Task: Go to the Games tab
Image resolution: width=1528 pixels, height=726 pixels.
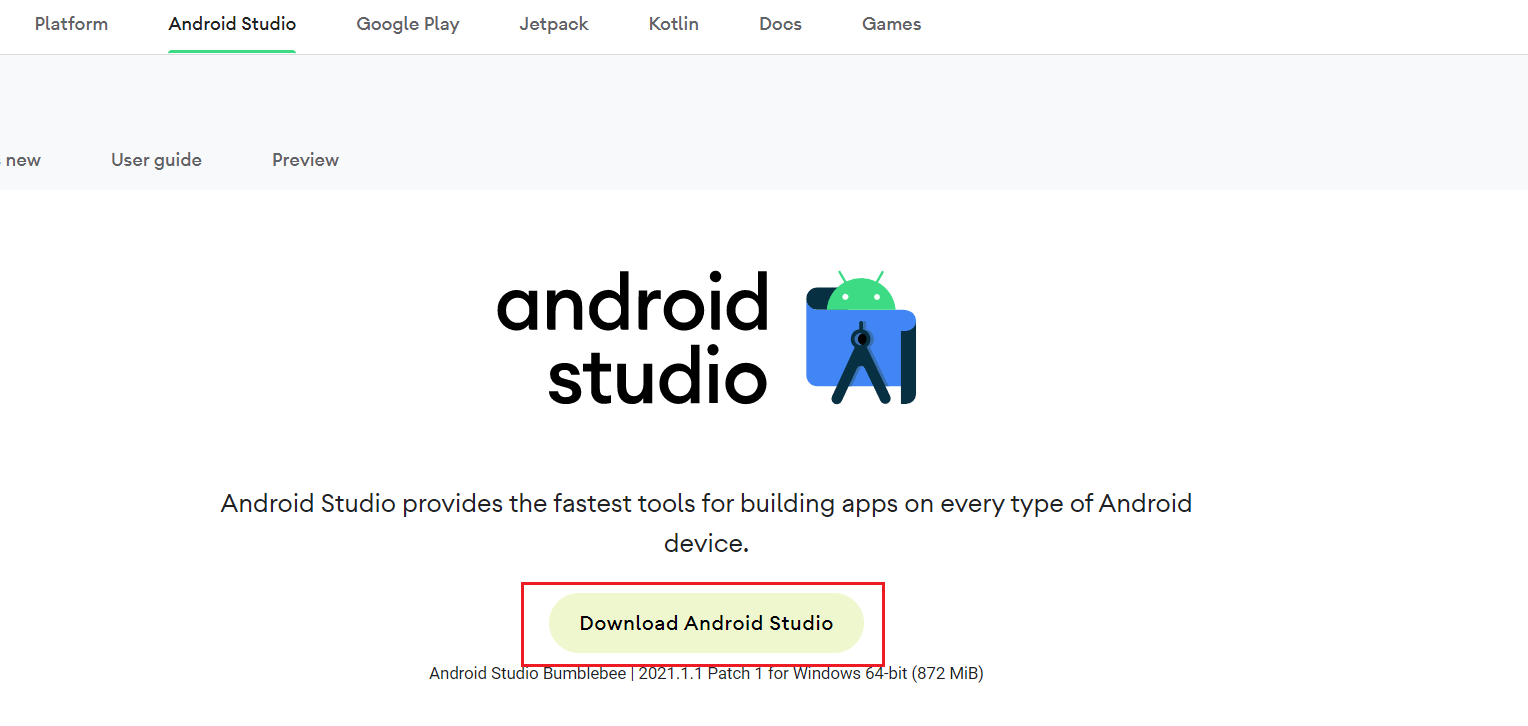Action: coord(892,24)
